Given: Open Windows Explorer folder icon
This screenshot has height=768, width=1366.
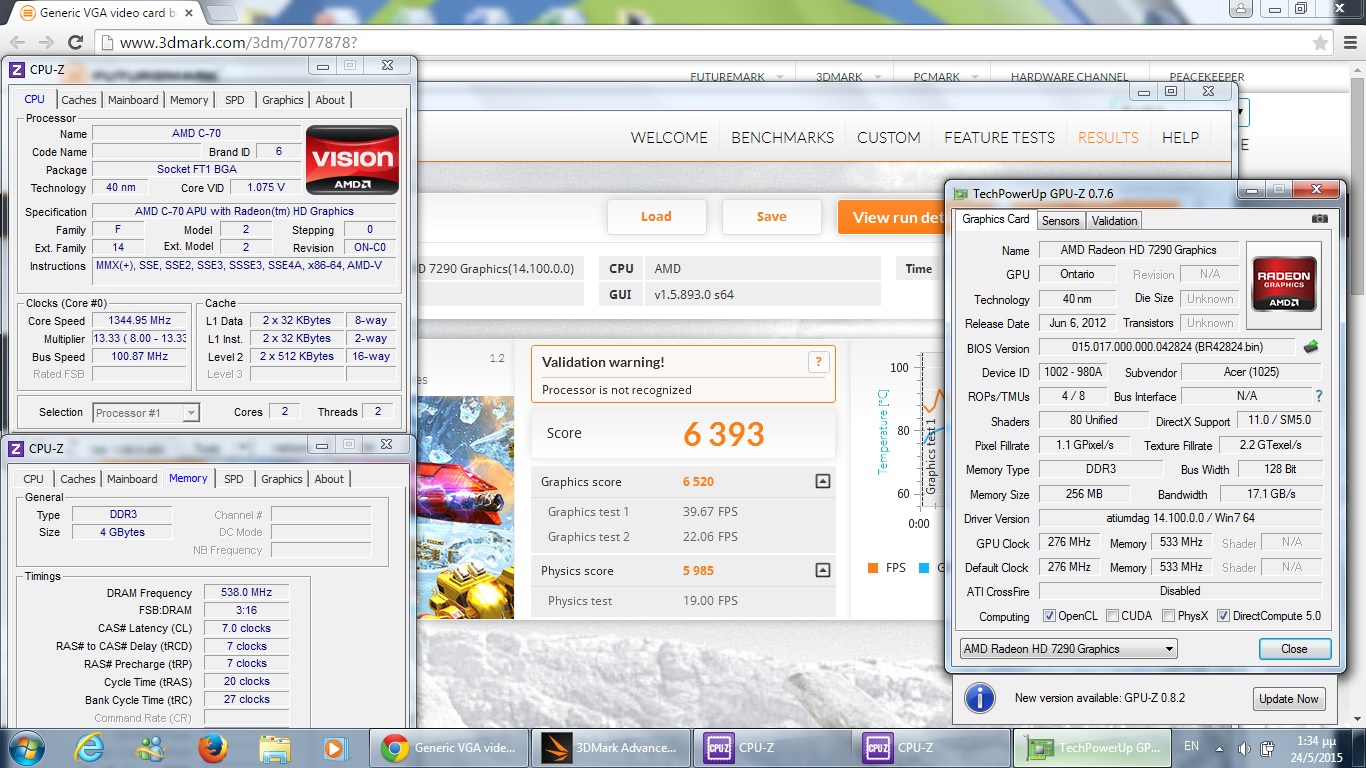Looking at the screenshot, I should [273, 748].
